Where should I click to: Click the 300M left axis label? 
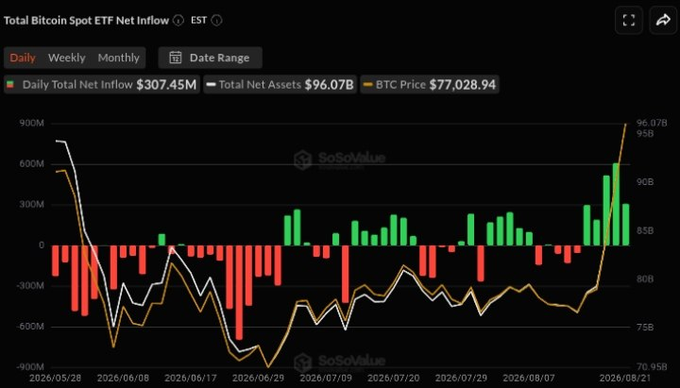click(31, 205)
